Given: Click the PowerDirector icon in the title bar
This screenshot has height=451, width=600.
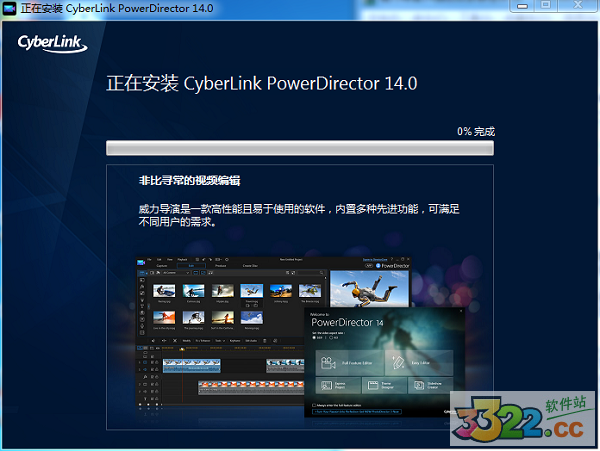Looking at the screenshot, I should tap(9, 8).
